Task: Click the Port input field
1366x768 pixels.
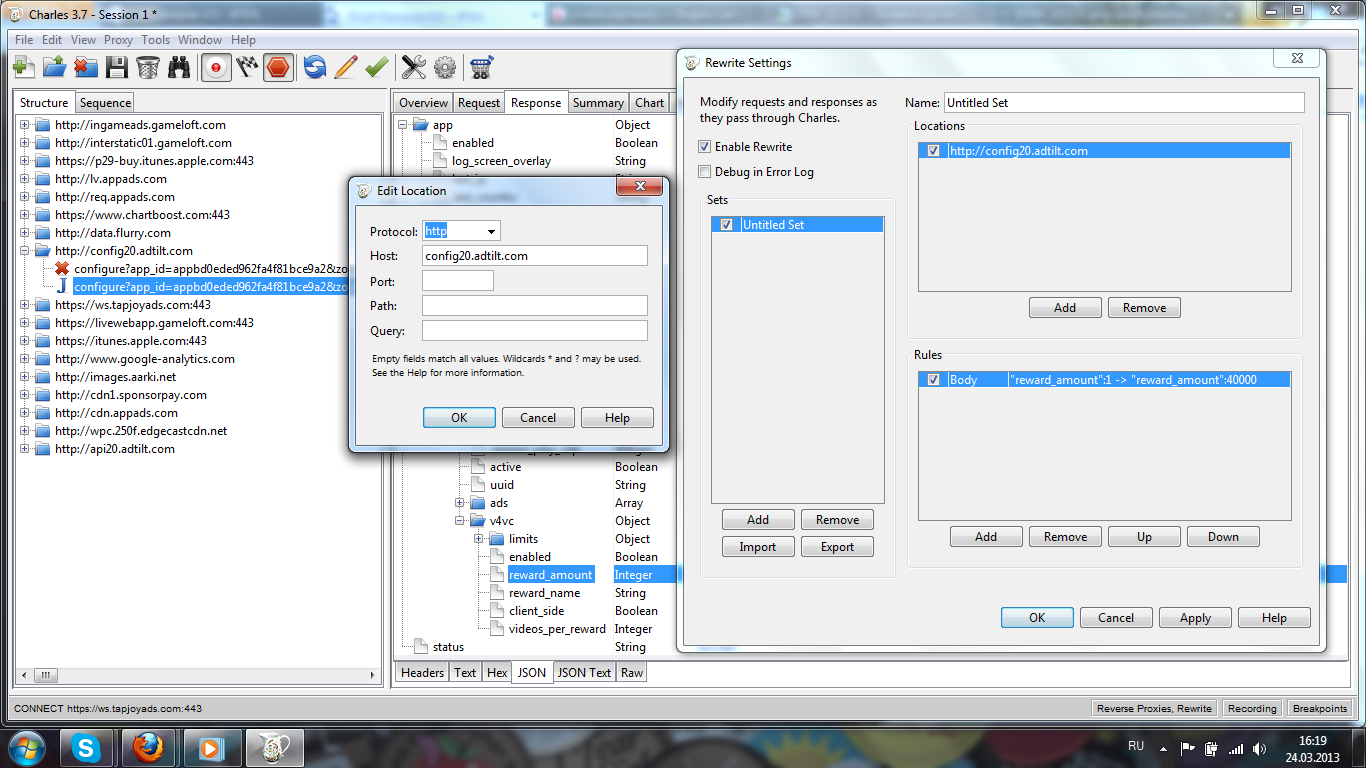Action: pyautogui.click(x=458, y=281)
